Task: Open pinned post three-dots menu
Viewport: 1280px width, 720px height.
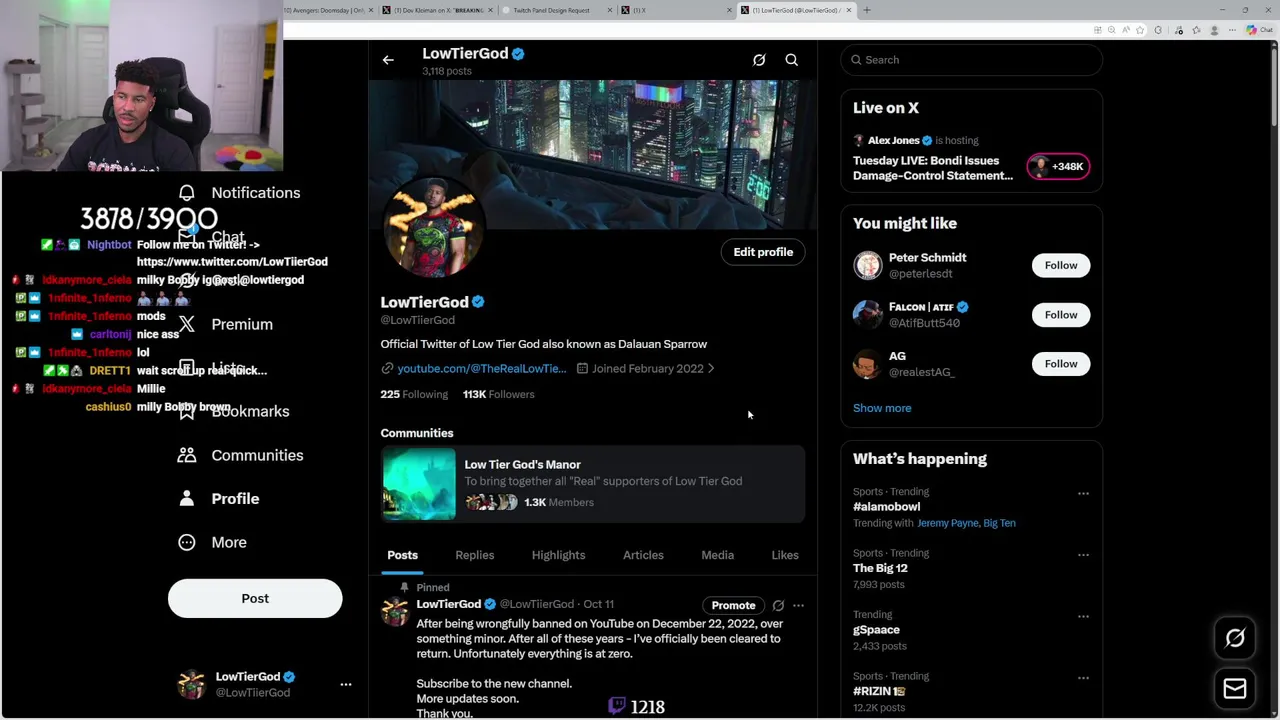Action: click(798, 605)
